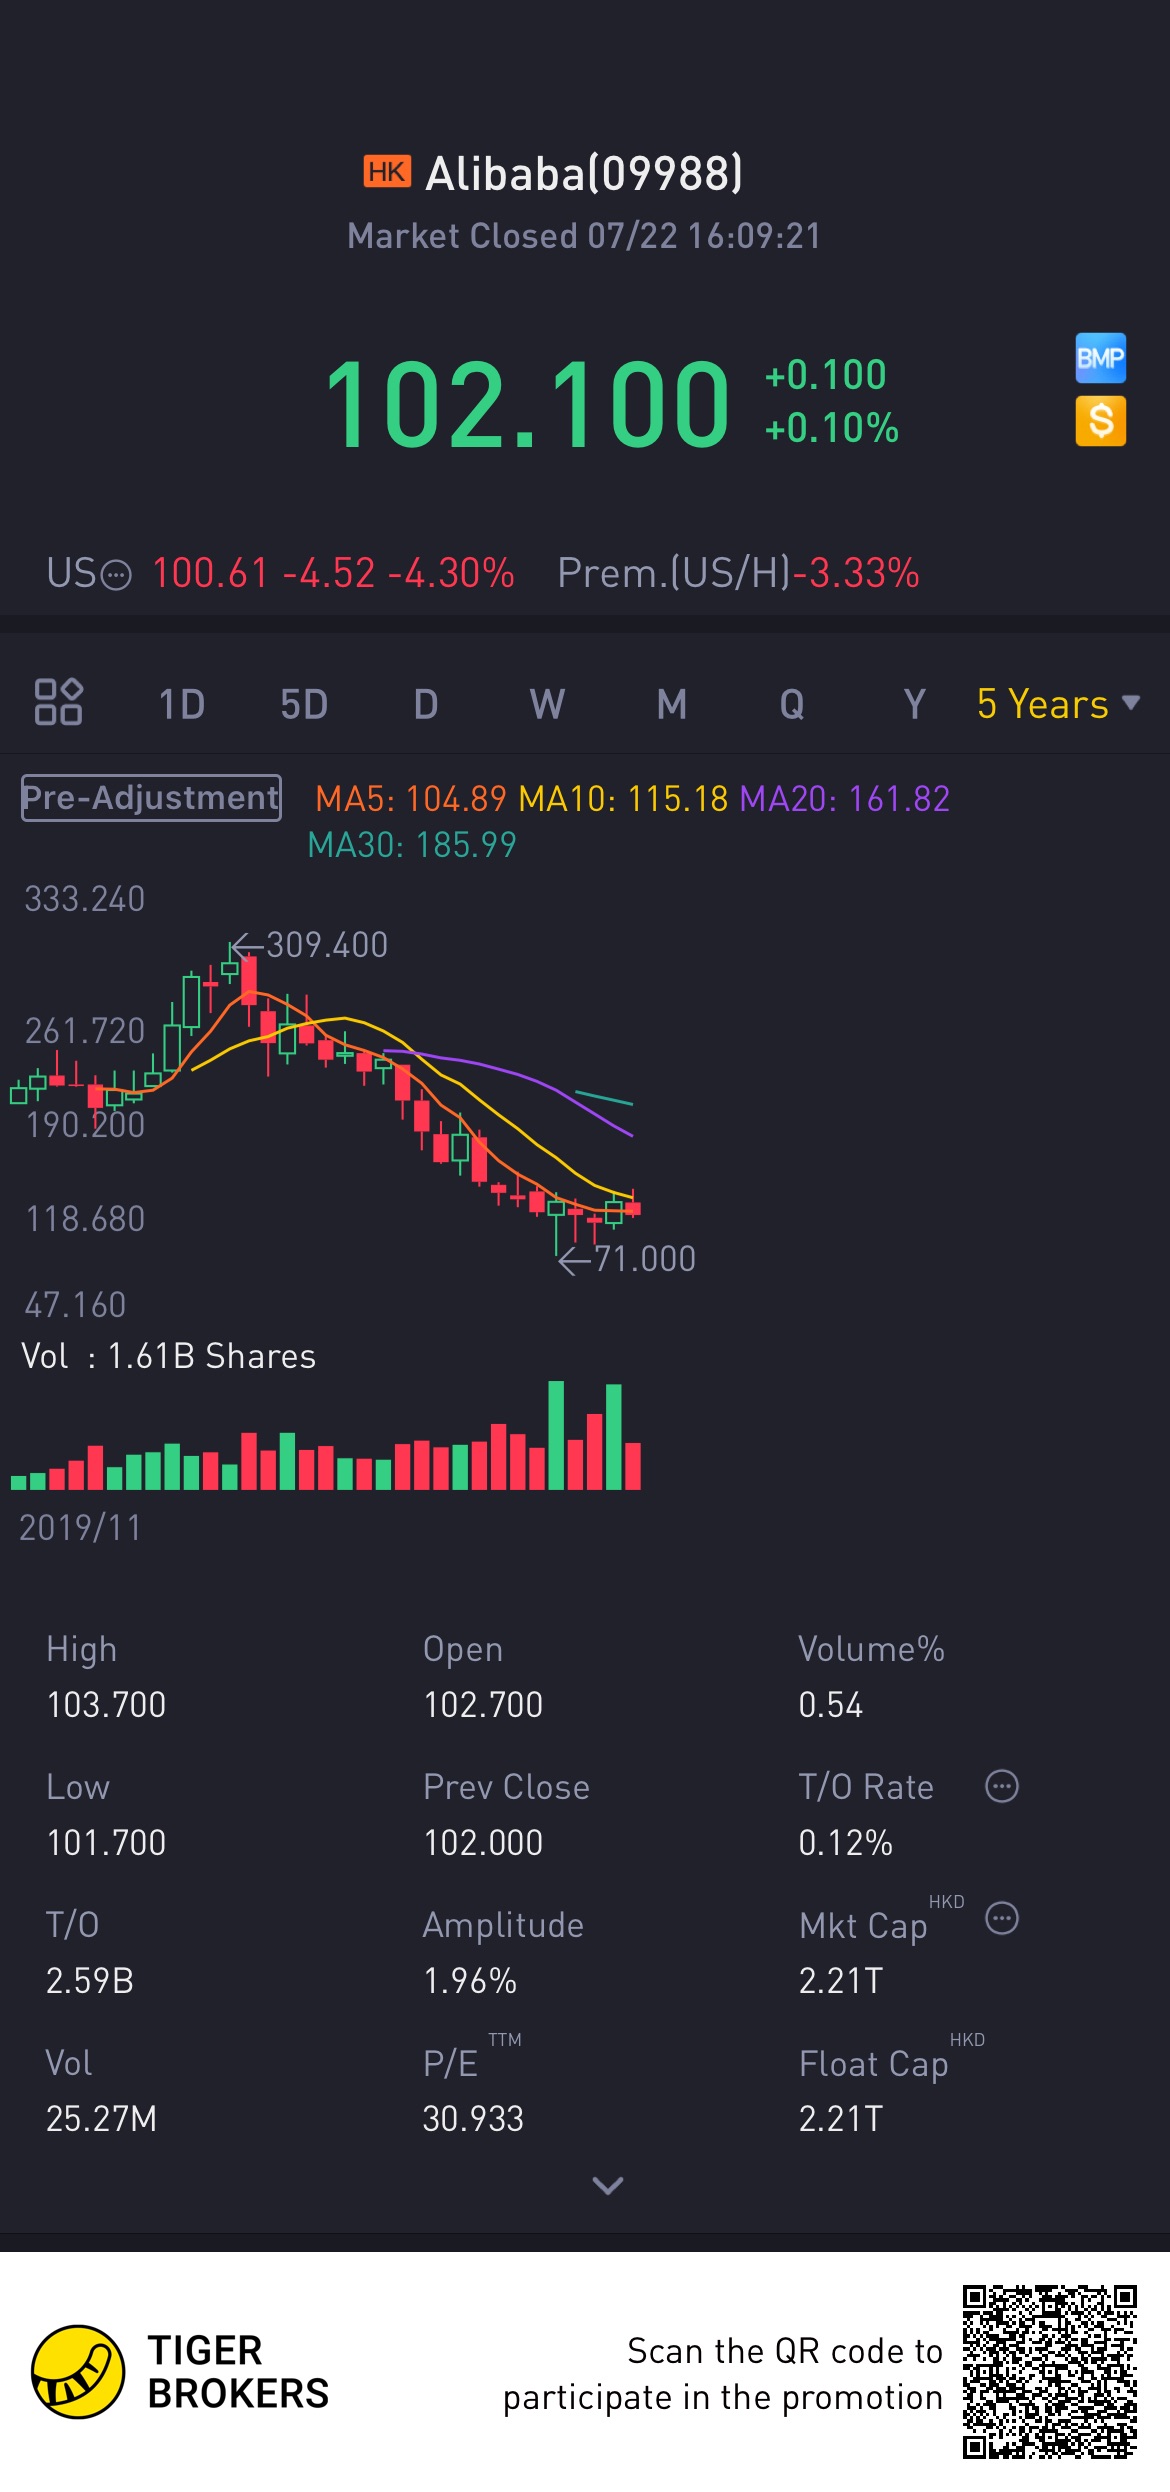Click the info icon beside US price
The image size is (1170, 2492).
pos(117,575)
